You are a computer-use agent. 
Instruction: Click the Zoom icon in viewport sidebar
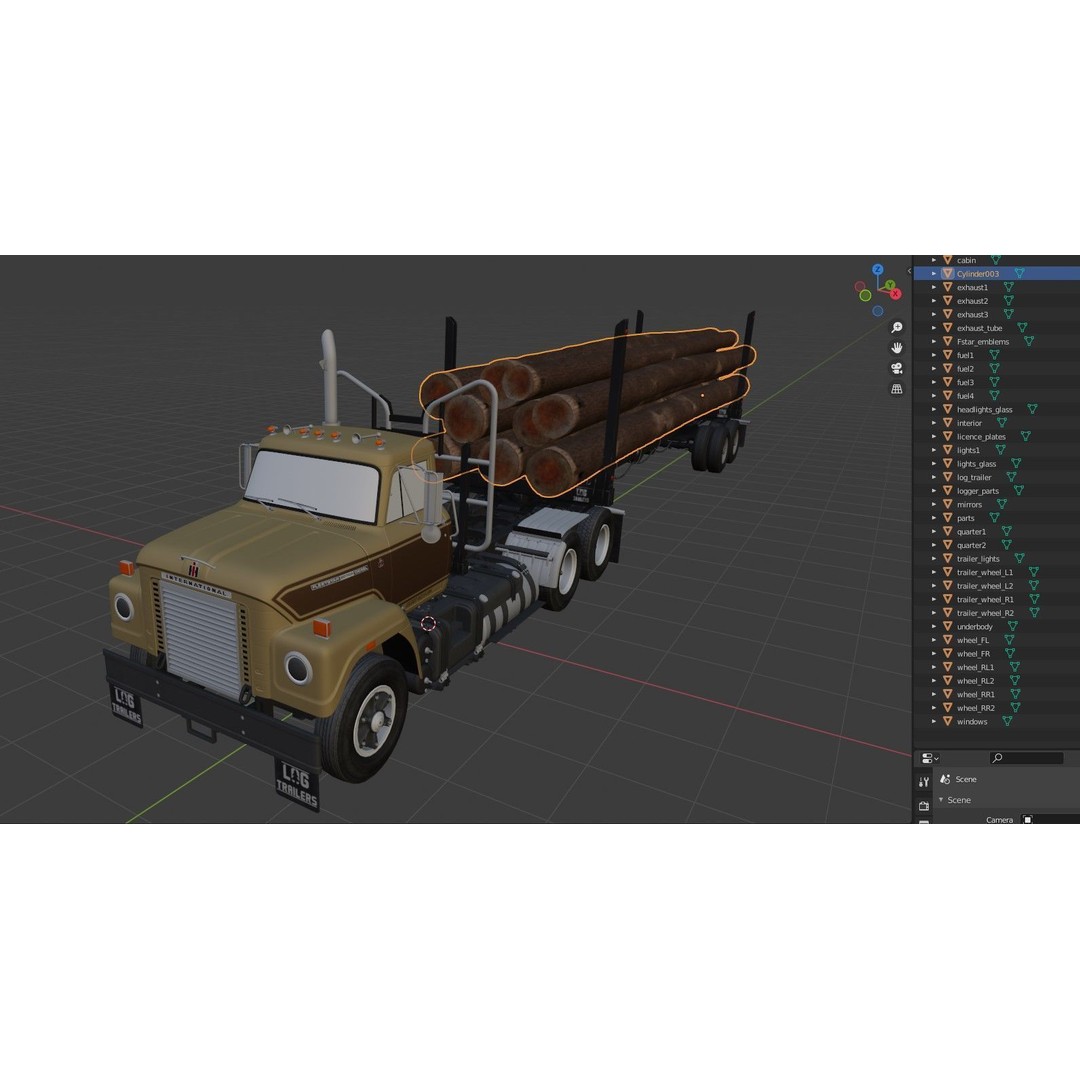pos(897,328)
